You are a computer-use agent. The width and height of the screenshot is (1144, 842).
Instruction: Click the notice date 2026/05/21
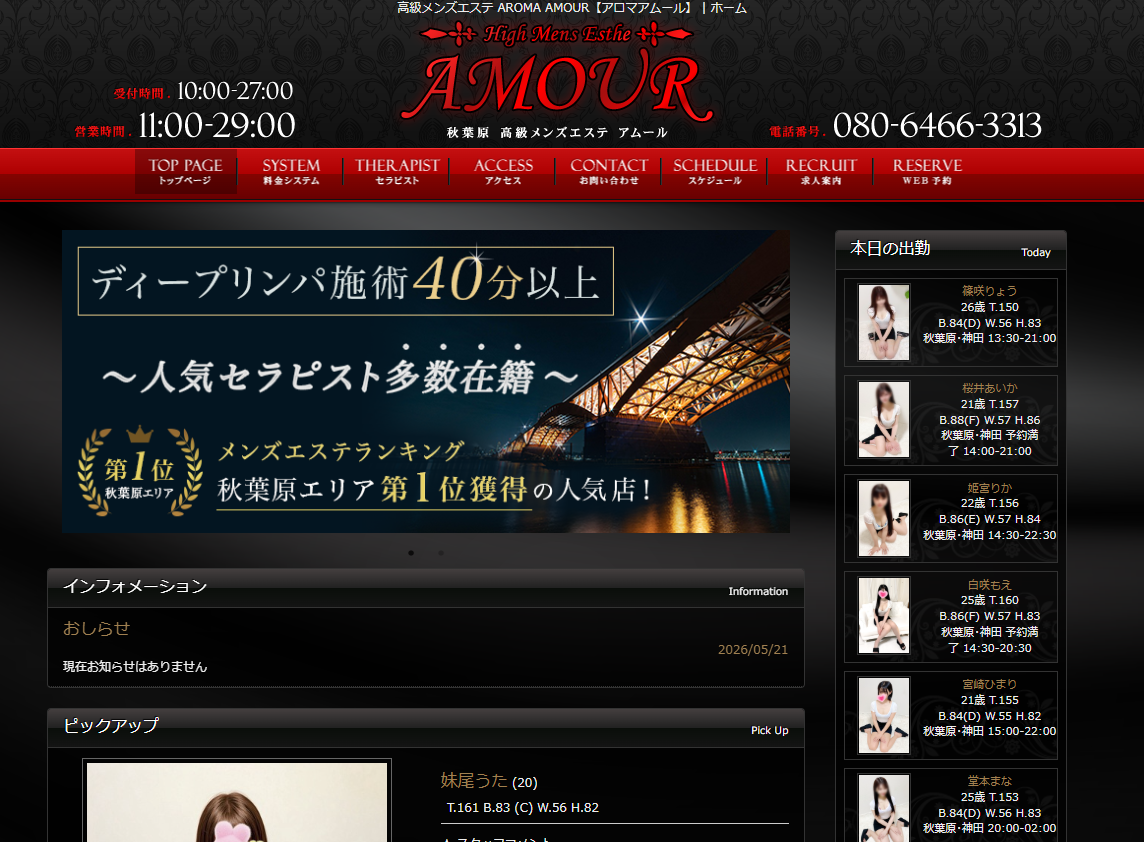pos(753,649)
